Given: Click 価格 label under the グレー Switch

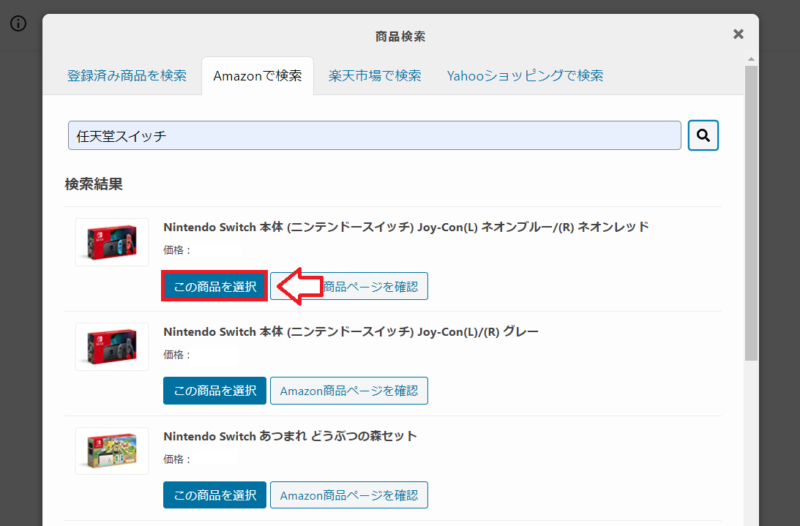Looking at the screenshot, I should [177, 355].
